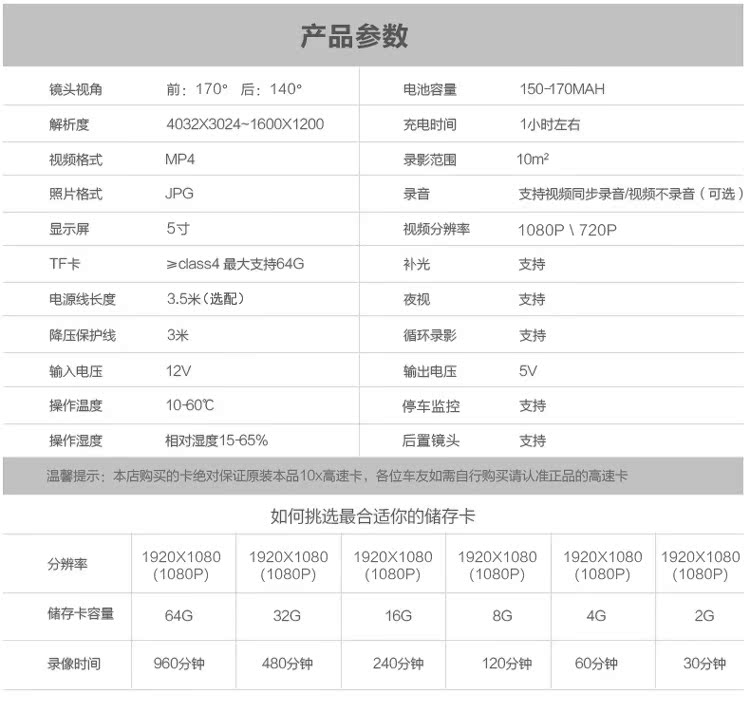This screenshot has width=750, height=712.
Task: Click 支持 in the 后置镜头 row
Action: 532,441
